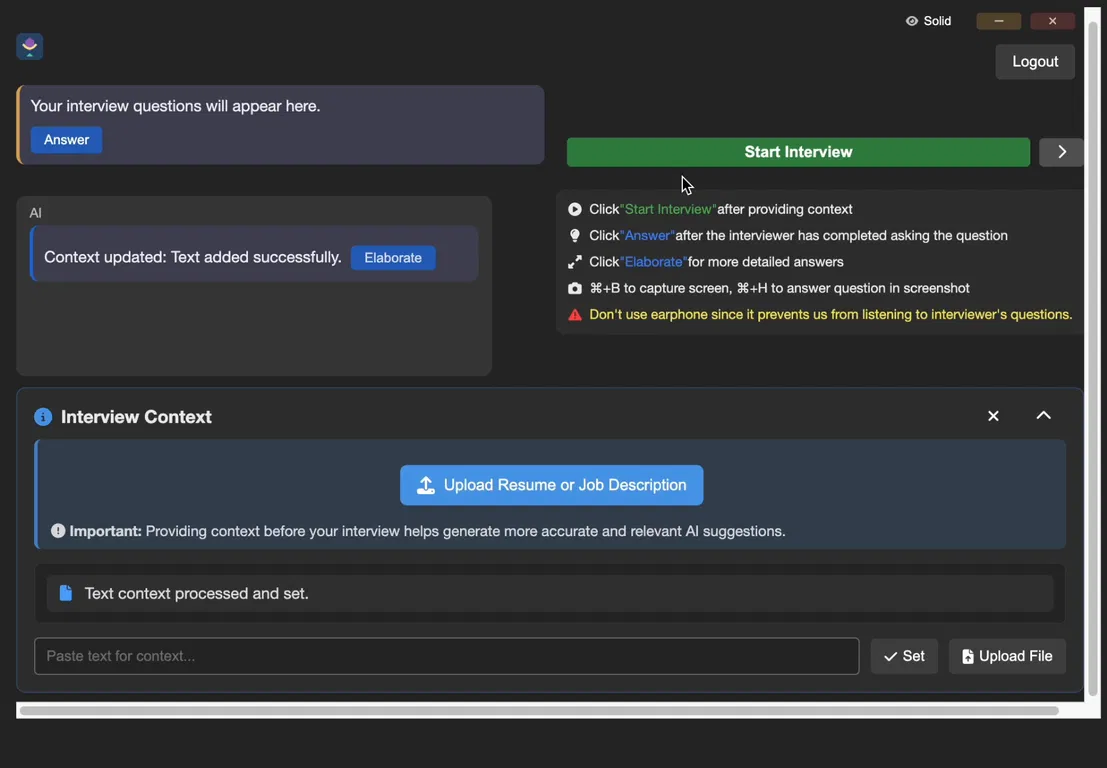Click the Interview Context heading
Image resolution: width=1107 pixels, height=768 pixels.
click(136, 416)
